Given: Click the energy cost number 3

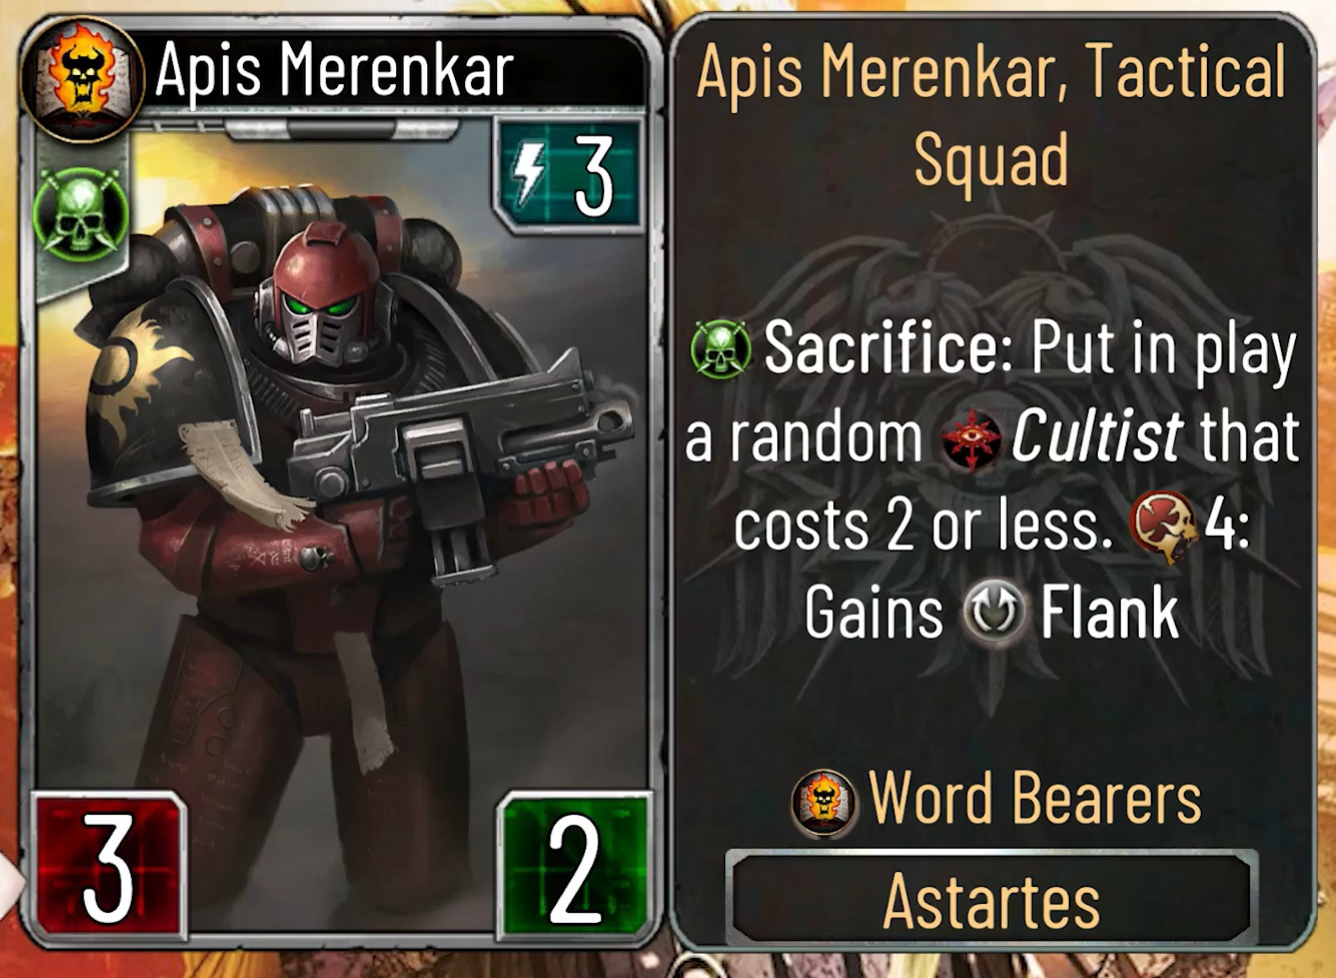Looking at the screenshot, I should pos(593,177).
